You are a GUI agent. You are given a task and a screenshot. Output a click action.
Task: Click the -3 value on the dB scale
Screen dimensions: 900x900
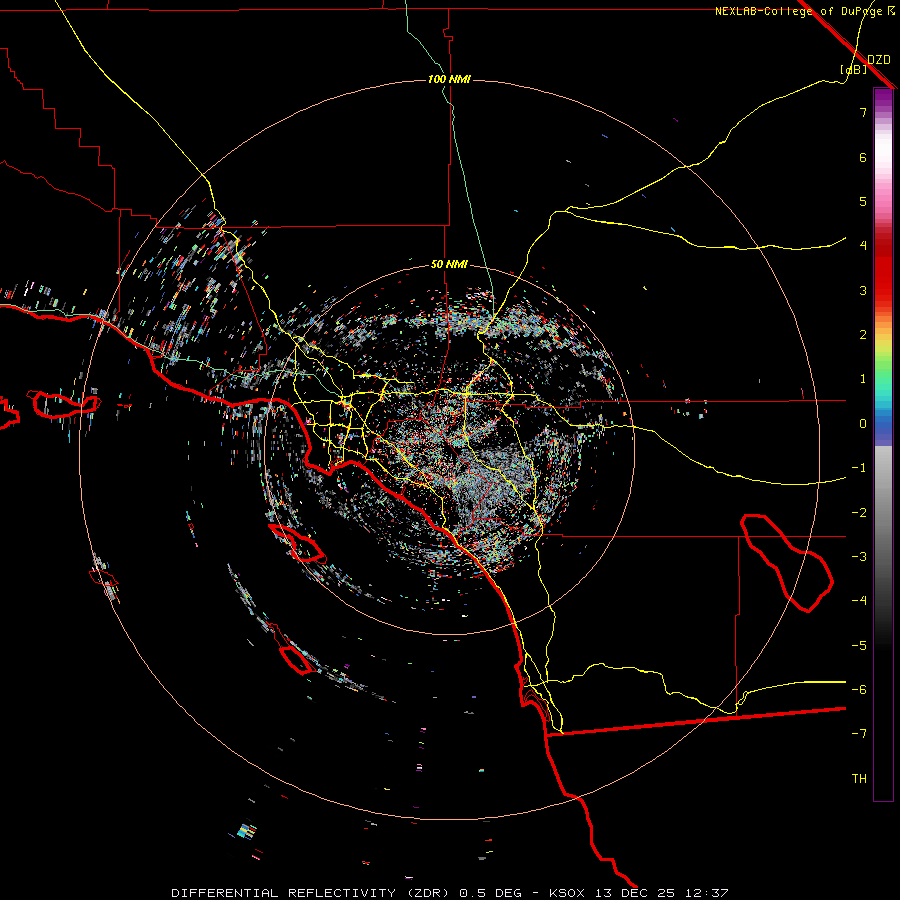tap(859, 557)
